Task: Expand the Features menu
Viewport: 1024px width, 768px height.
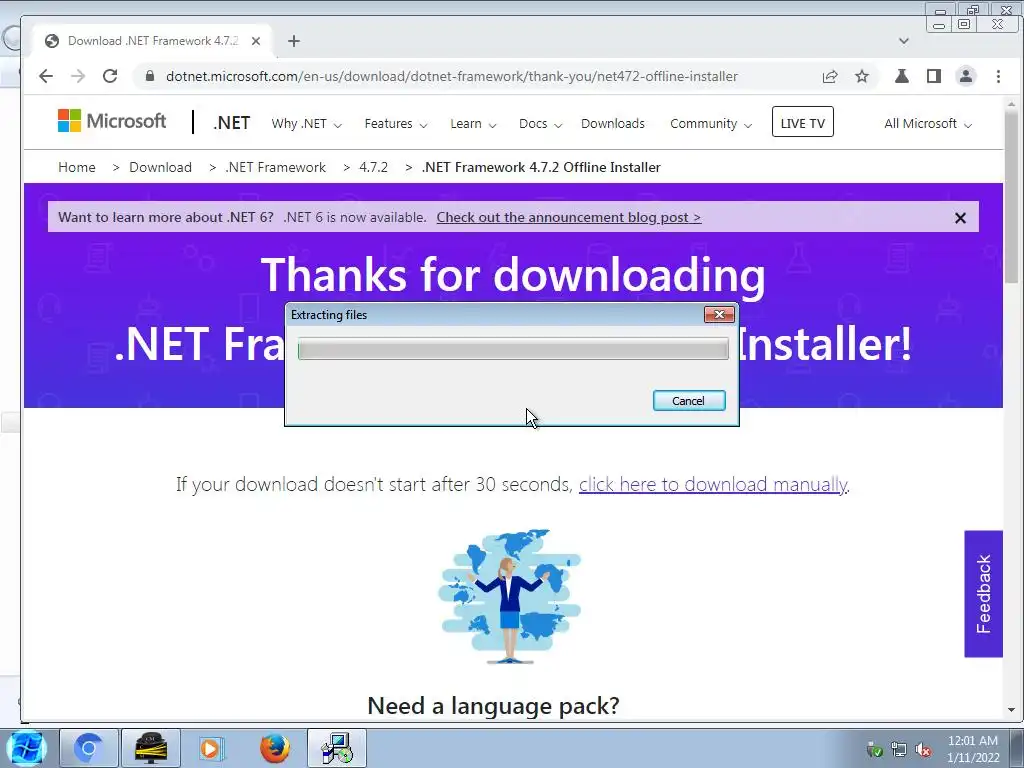Action: pyautogui.click(x=396, y=124)
